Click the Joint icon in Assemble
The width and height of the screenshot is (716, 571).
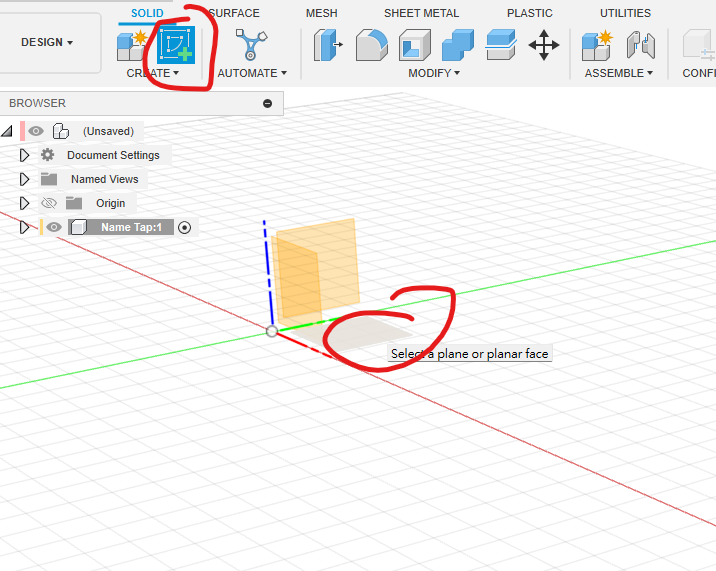640,45
